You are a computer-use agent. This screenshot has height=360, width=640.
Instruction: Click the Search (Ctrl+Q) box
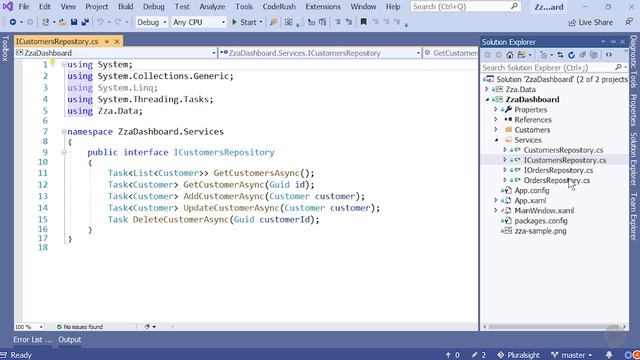[466, 7]
